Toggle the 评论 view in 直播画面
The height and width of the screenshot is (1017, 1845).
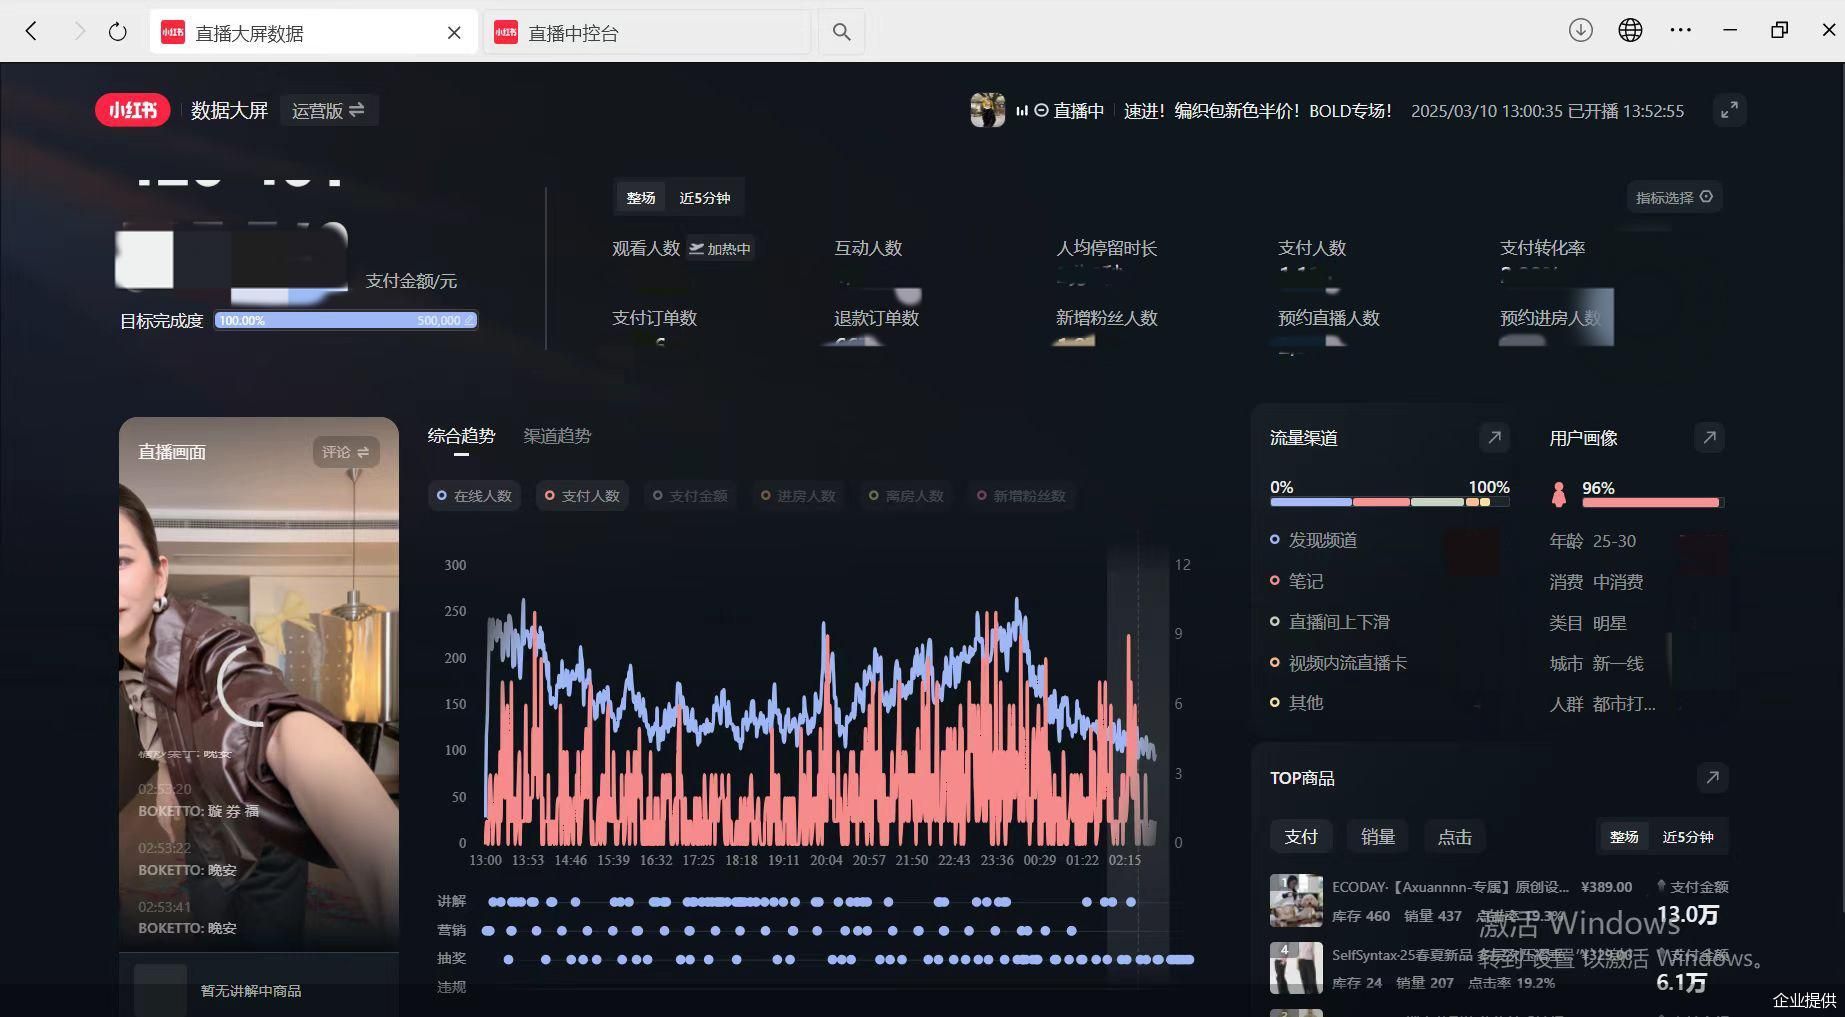[x=346, y=452]
